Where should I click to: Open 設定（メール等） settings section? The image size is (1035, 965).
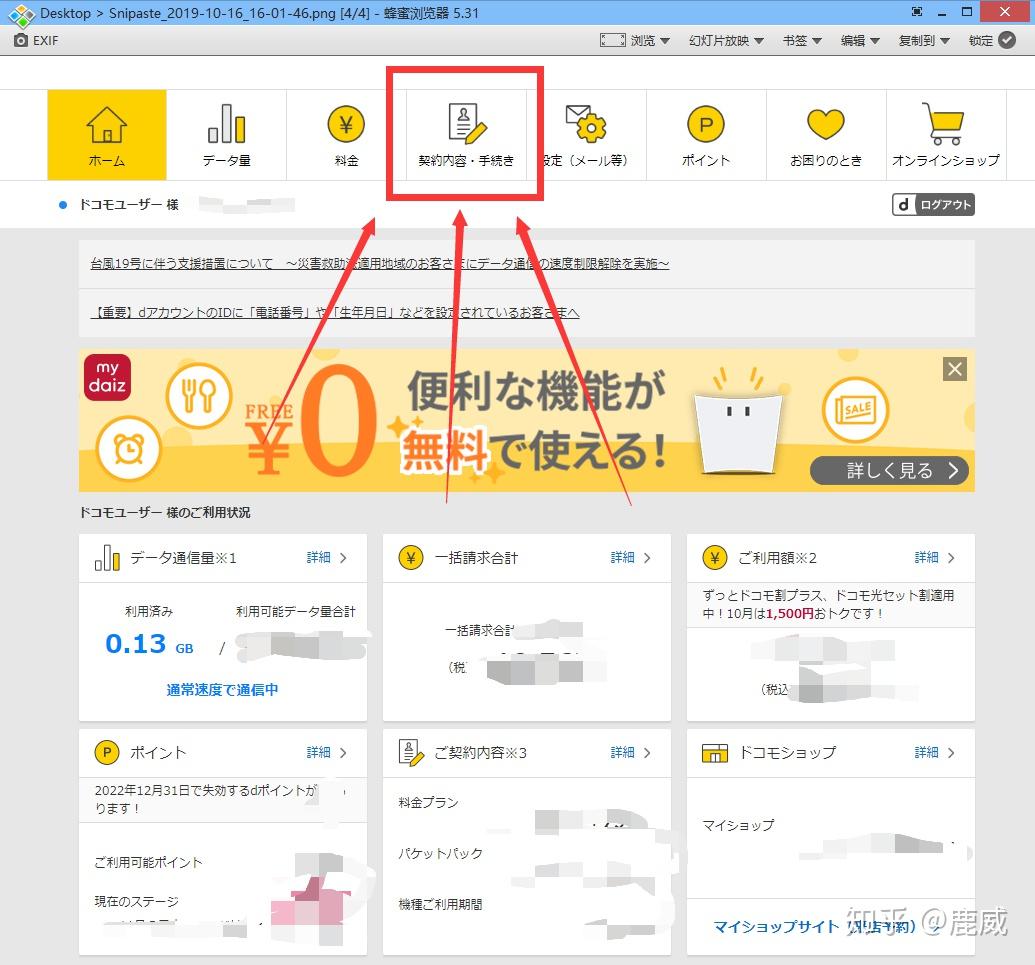(x=587, y=133)
